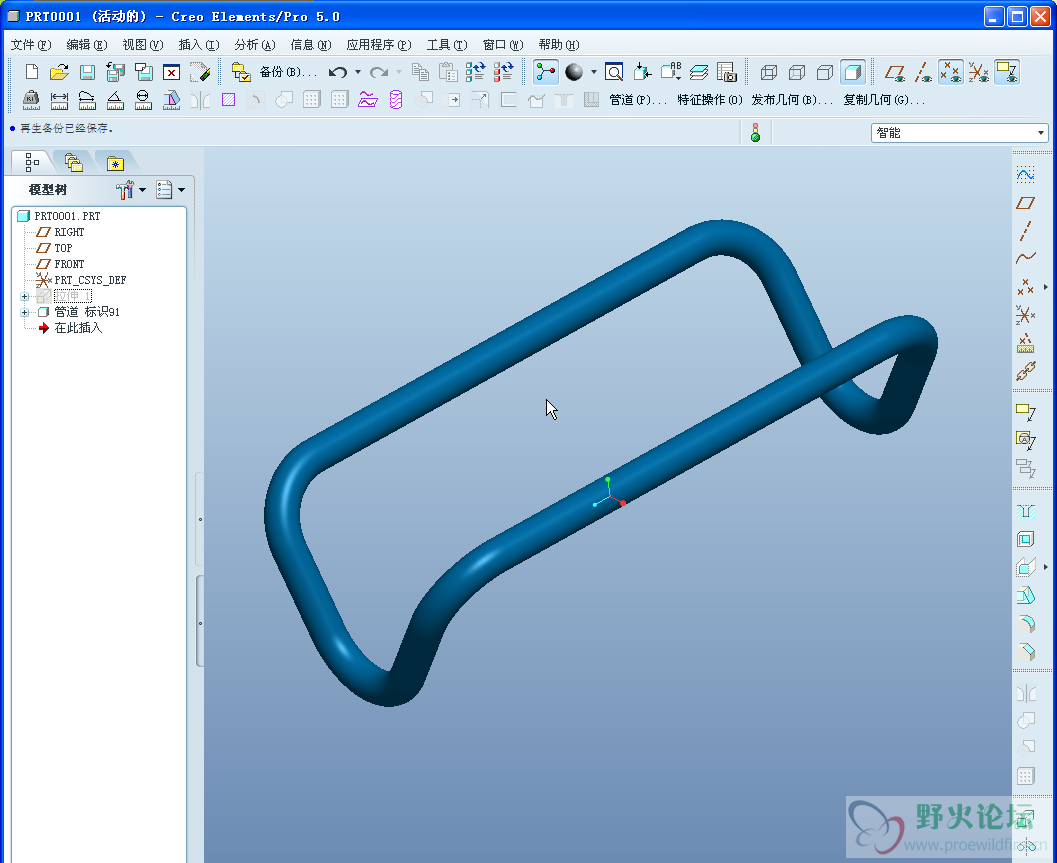
Task: Switch to the folder browser navigator tab
Action: (73, 162)
